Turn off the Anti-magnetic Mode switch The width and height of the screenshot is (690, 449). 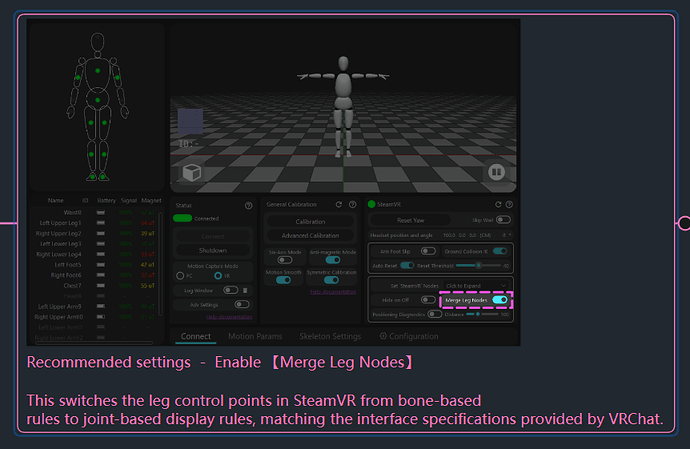click(x=332, y=260)
